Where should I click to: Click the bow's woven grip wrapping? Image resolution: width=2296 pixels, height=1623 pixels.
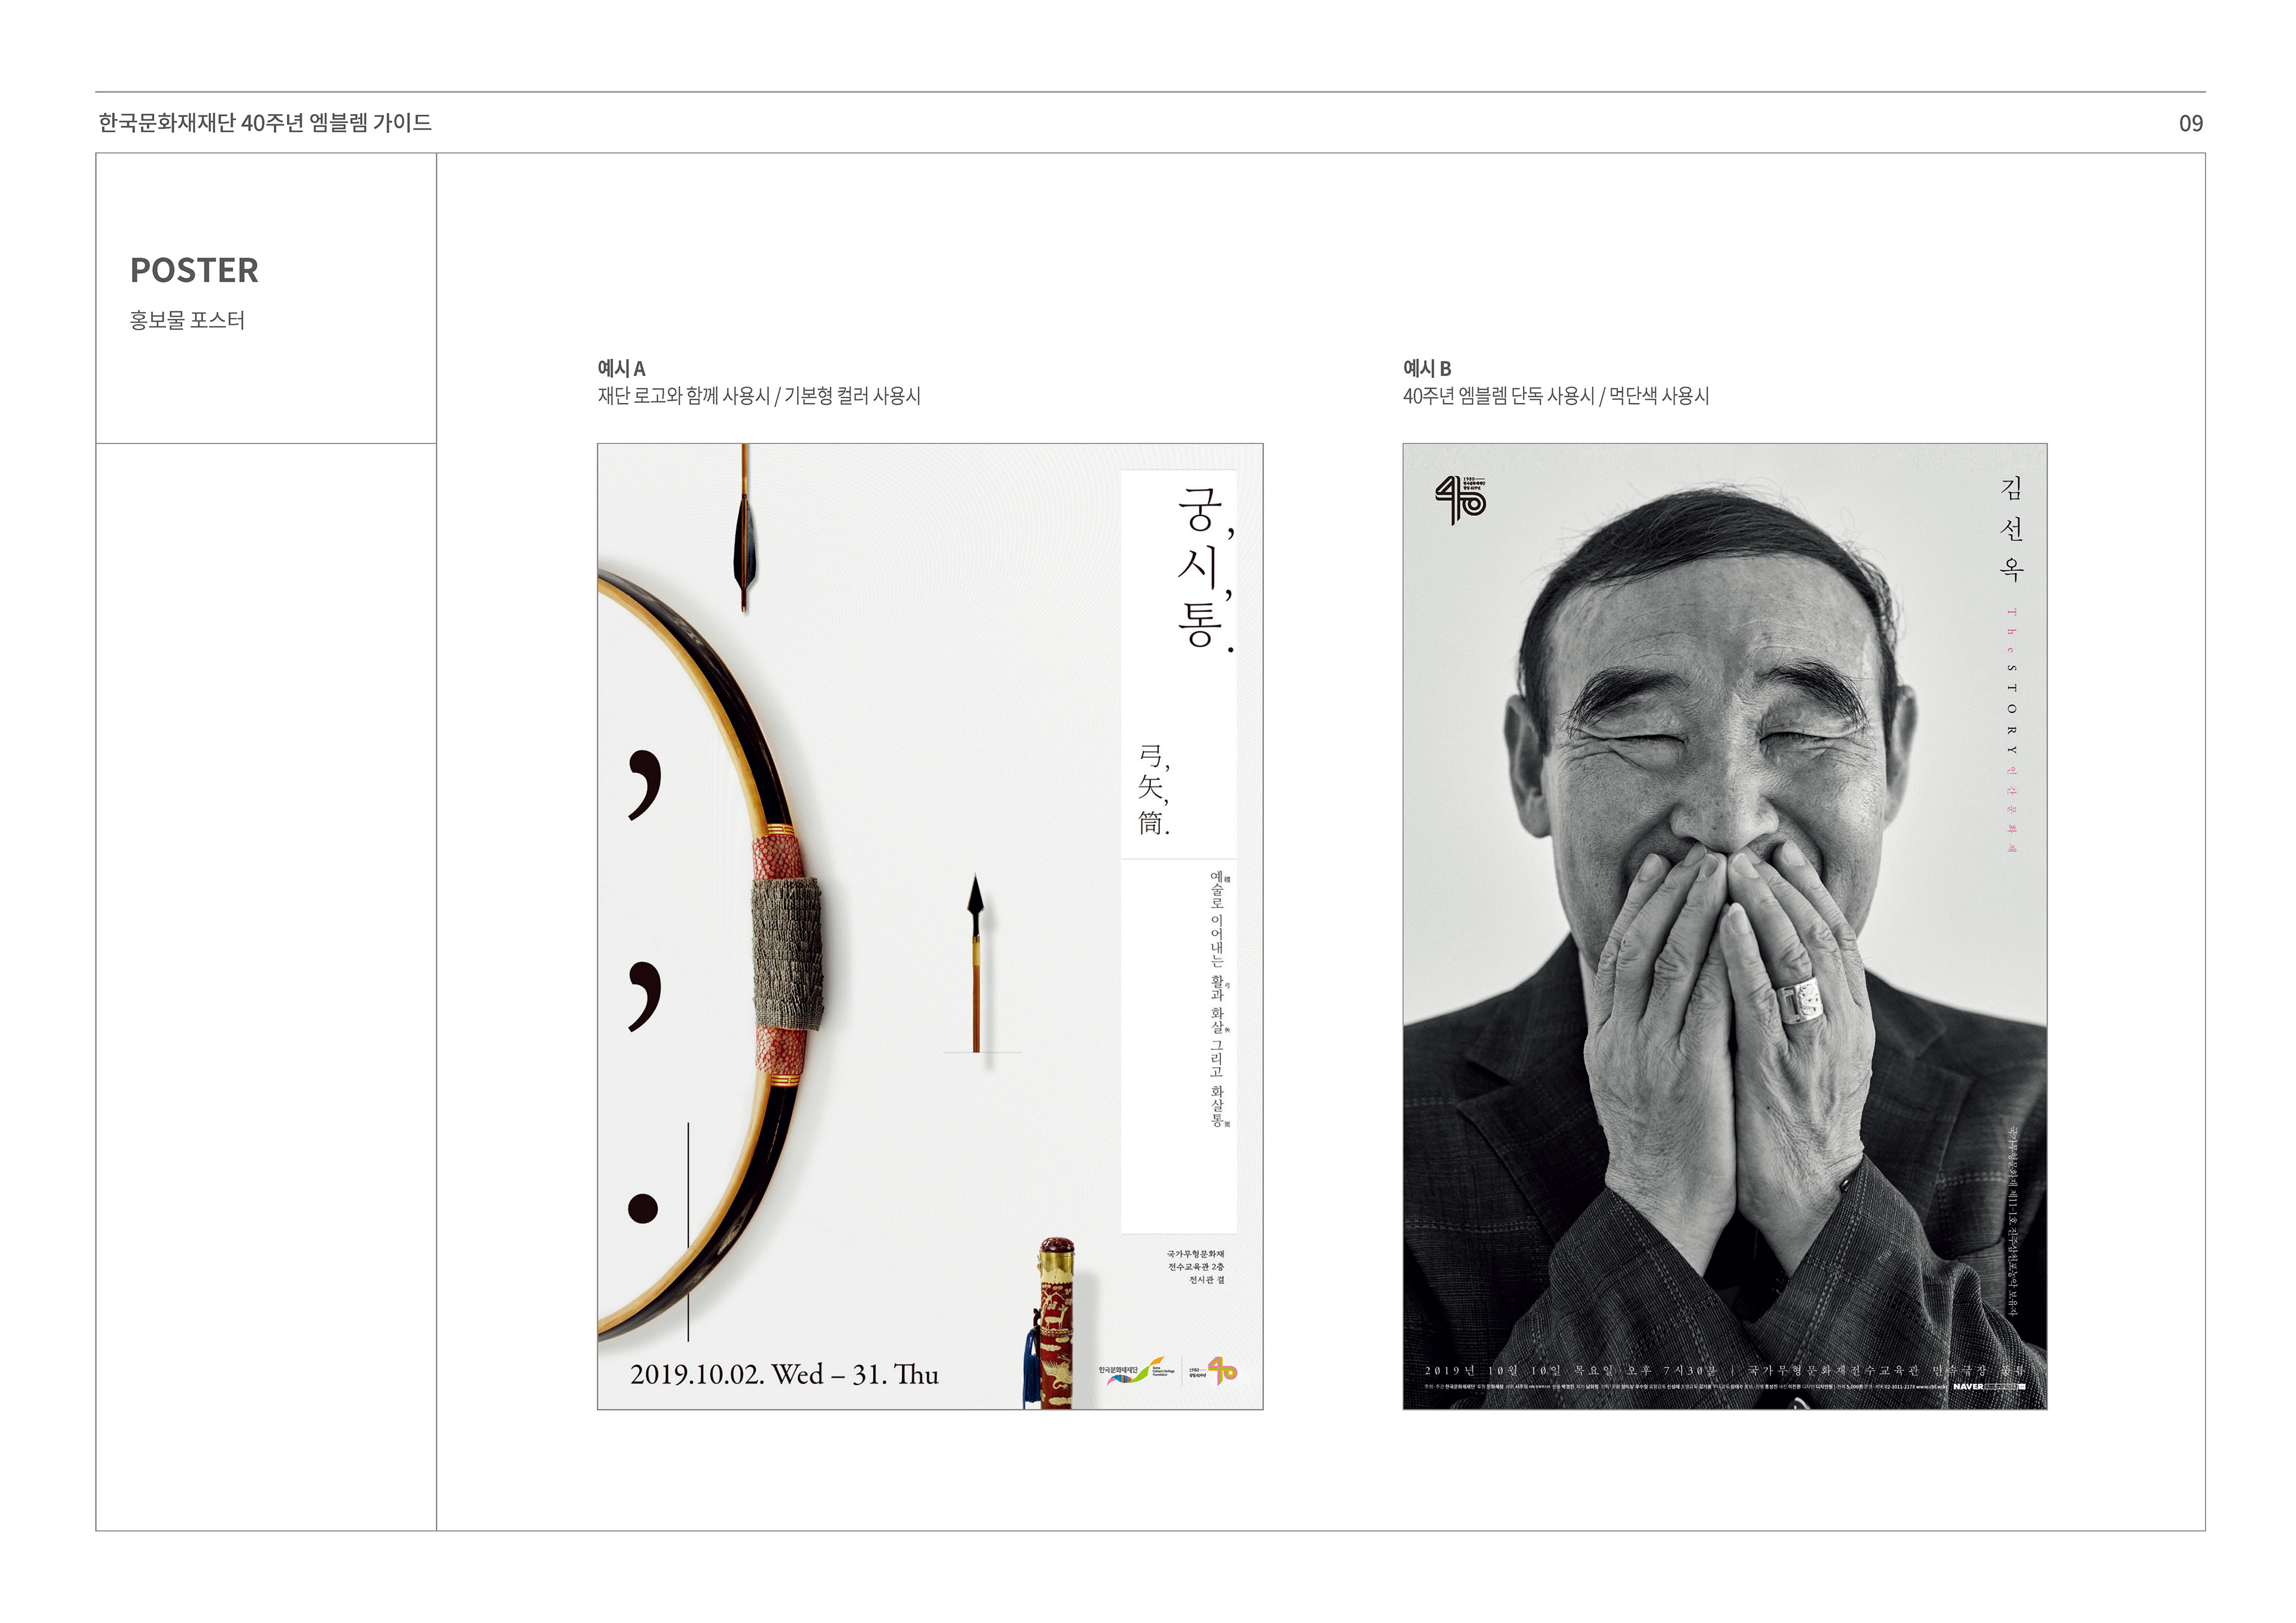point(787,954)
